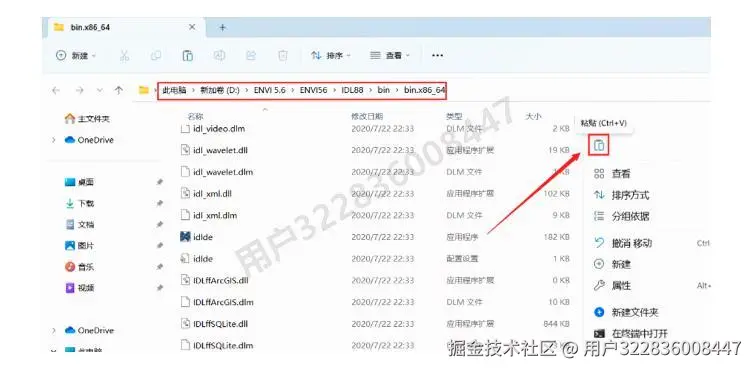Screen dimensions: 753x370
Task: Go back with the left arrow
Action: (x=56, y=90)
